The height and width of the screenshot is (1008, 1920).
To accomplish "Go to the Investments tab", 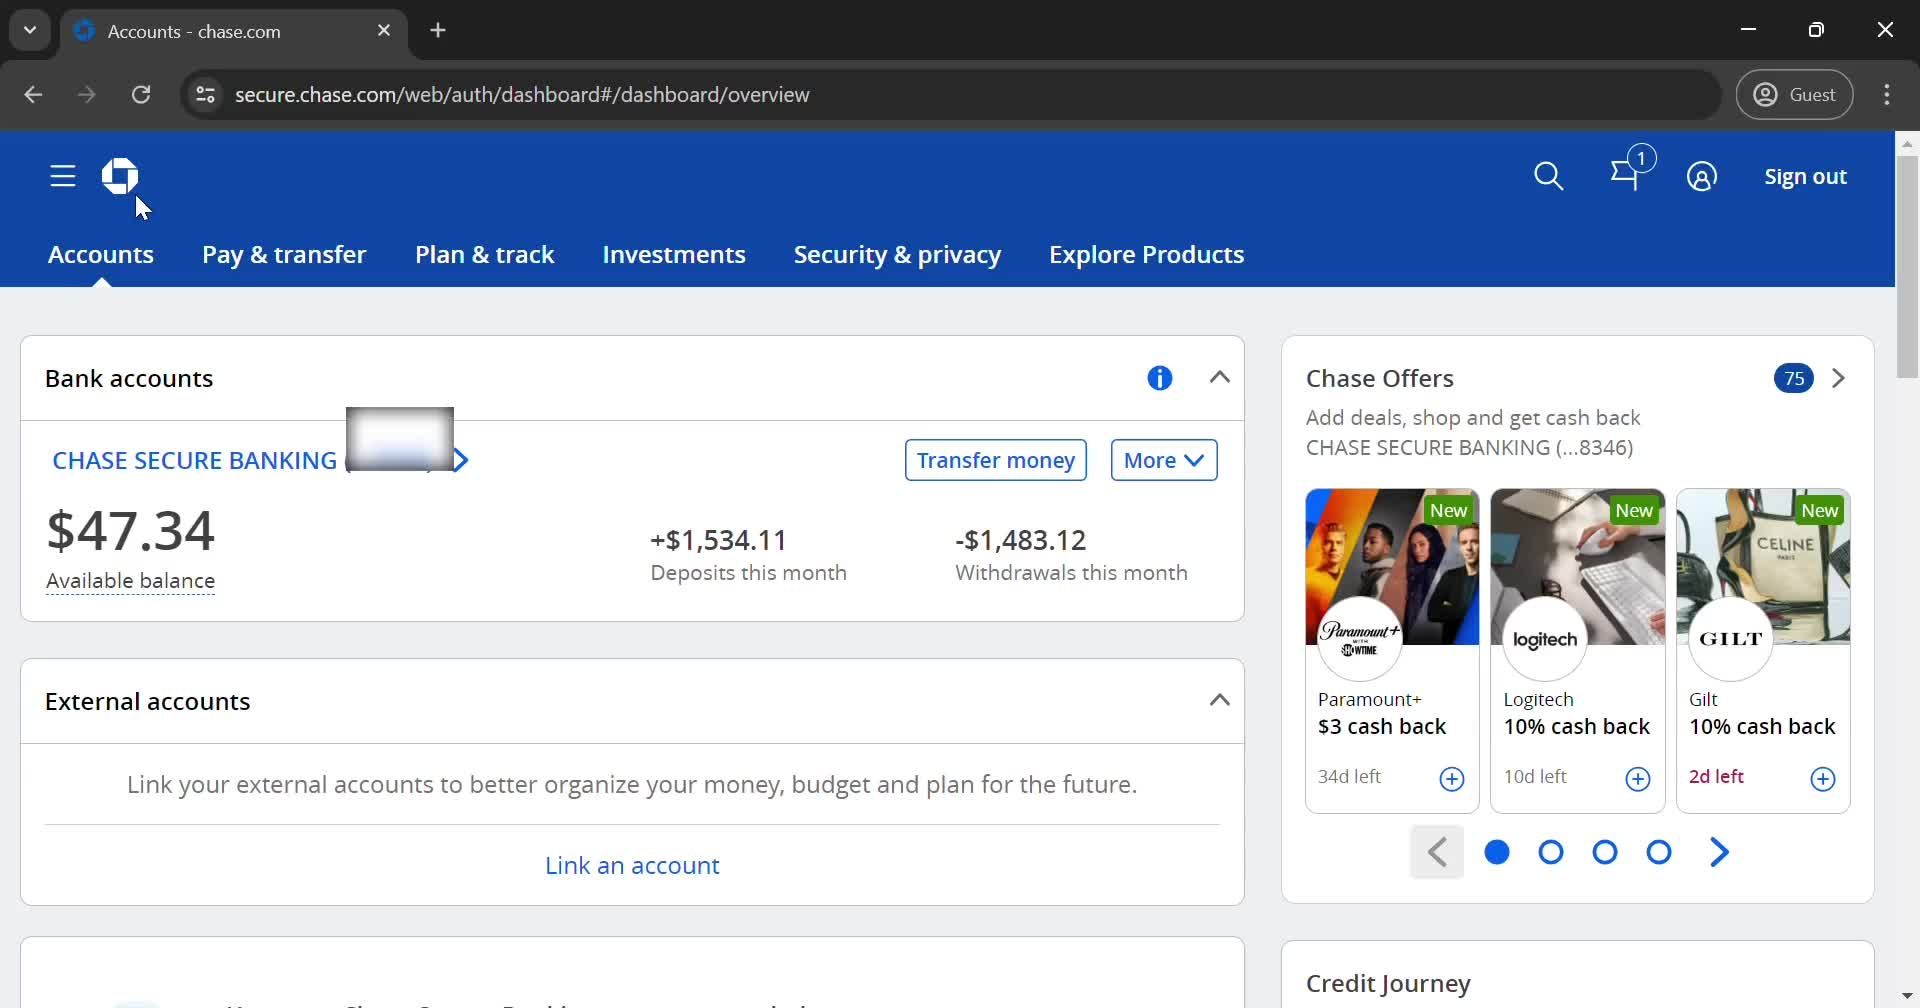I will 673,255.
